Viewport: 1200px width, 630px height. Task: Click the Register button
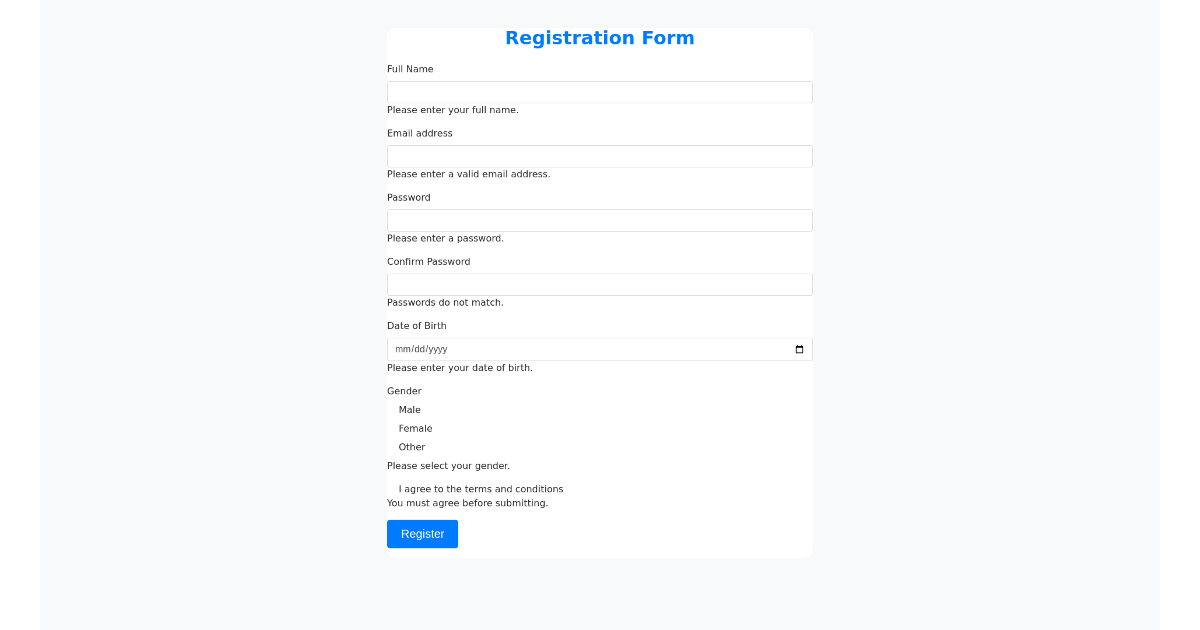point(422,533)
